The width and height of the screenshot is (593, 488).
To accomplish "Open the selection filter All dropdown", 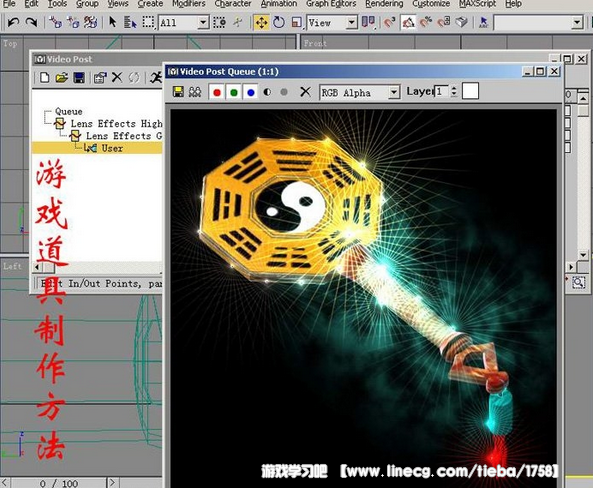I will click(184, 23).
